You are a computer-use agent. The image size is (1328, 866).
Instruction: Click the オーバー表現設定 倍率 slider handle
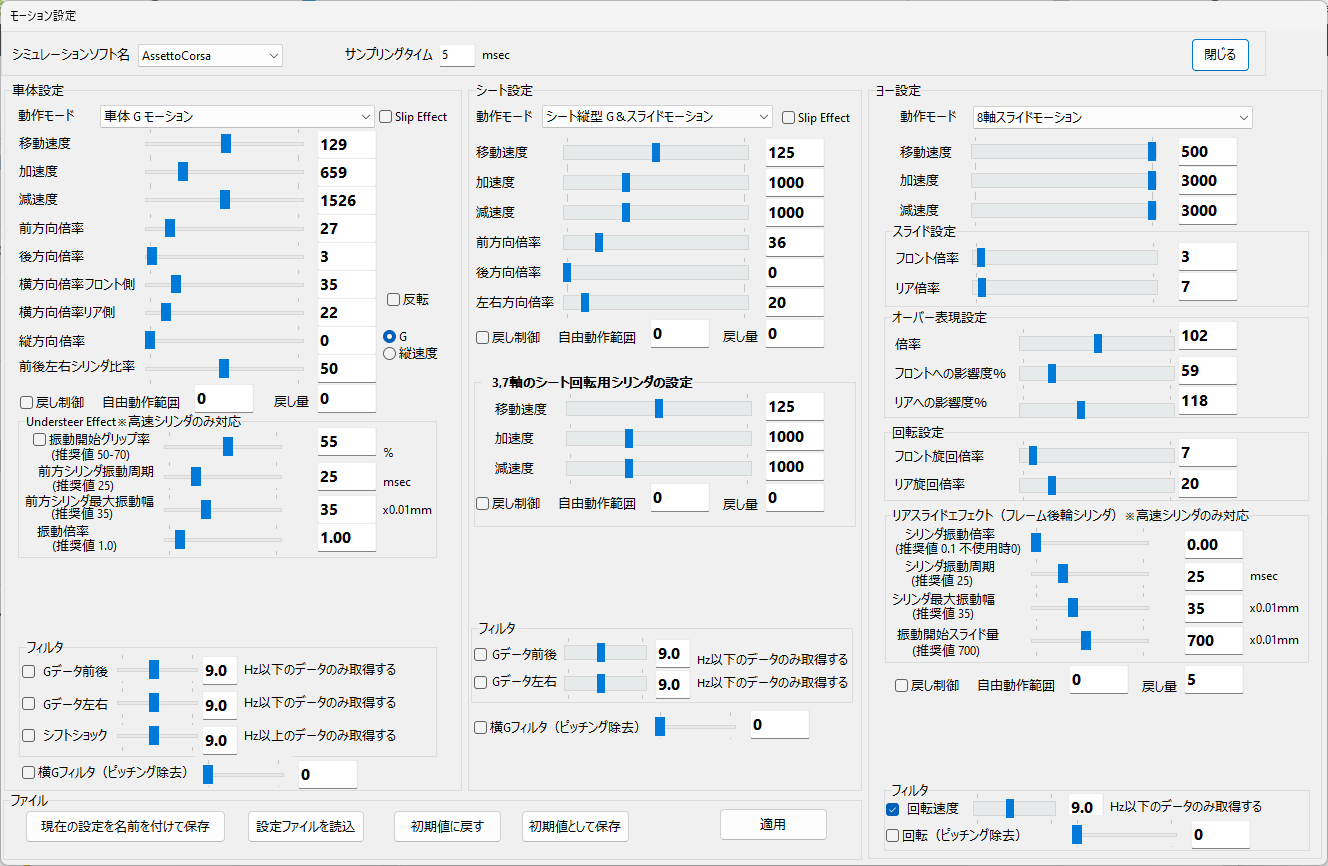[x=1098, y=343]
